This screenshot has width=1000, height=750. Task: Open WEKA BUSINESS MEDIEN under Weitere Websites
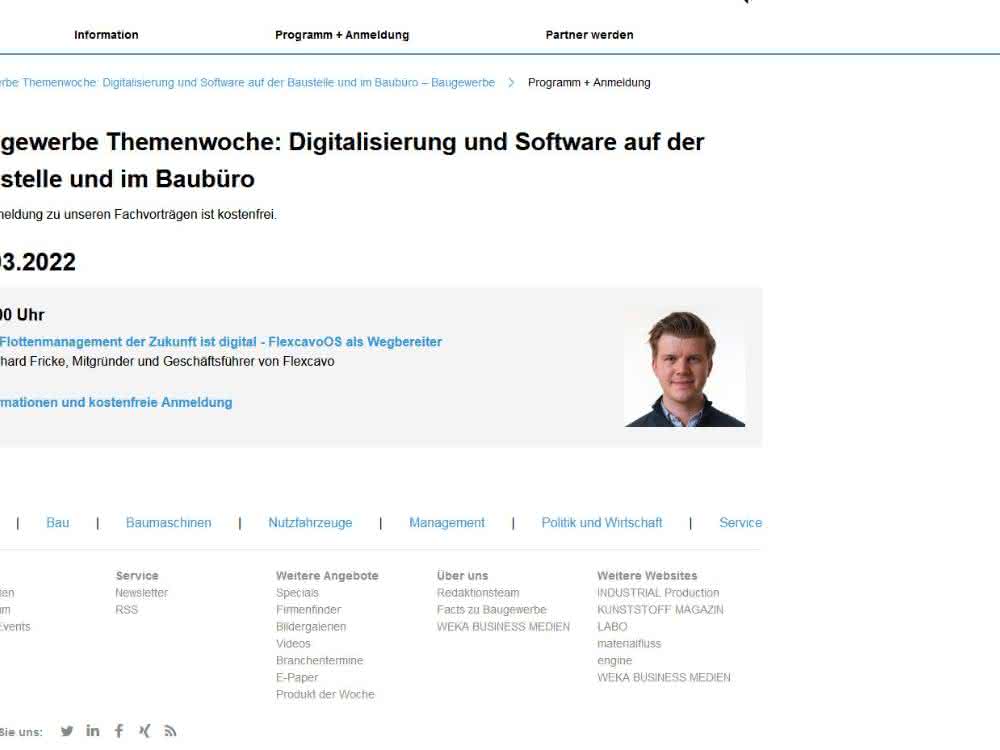tap(664, 677)
